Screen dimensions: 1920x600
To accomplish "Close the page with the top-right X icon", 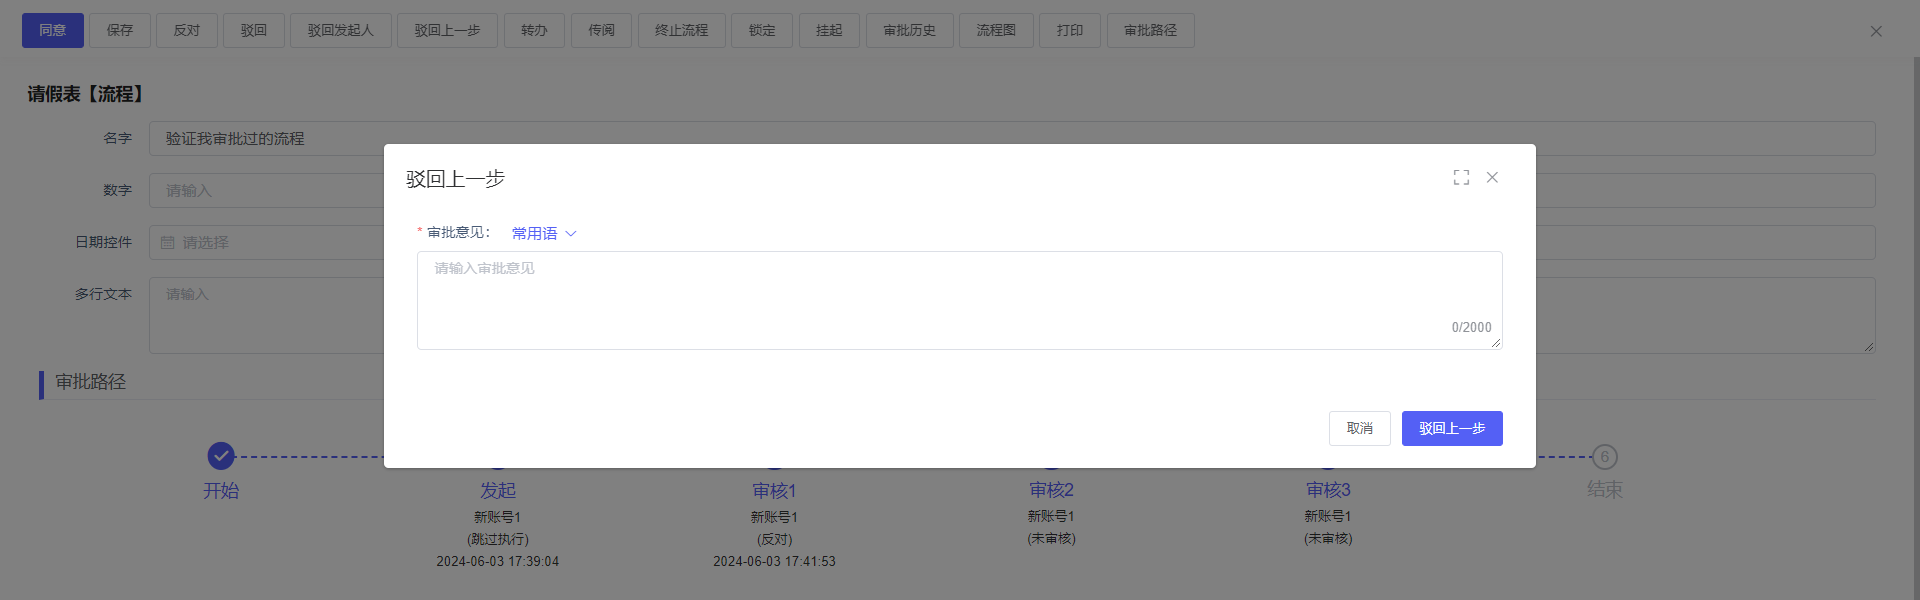I will tap(1876, 31).
